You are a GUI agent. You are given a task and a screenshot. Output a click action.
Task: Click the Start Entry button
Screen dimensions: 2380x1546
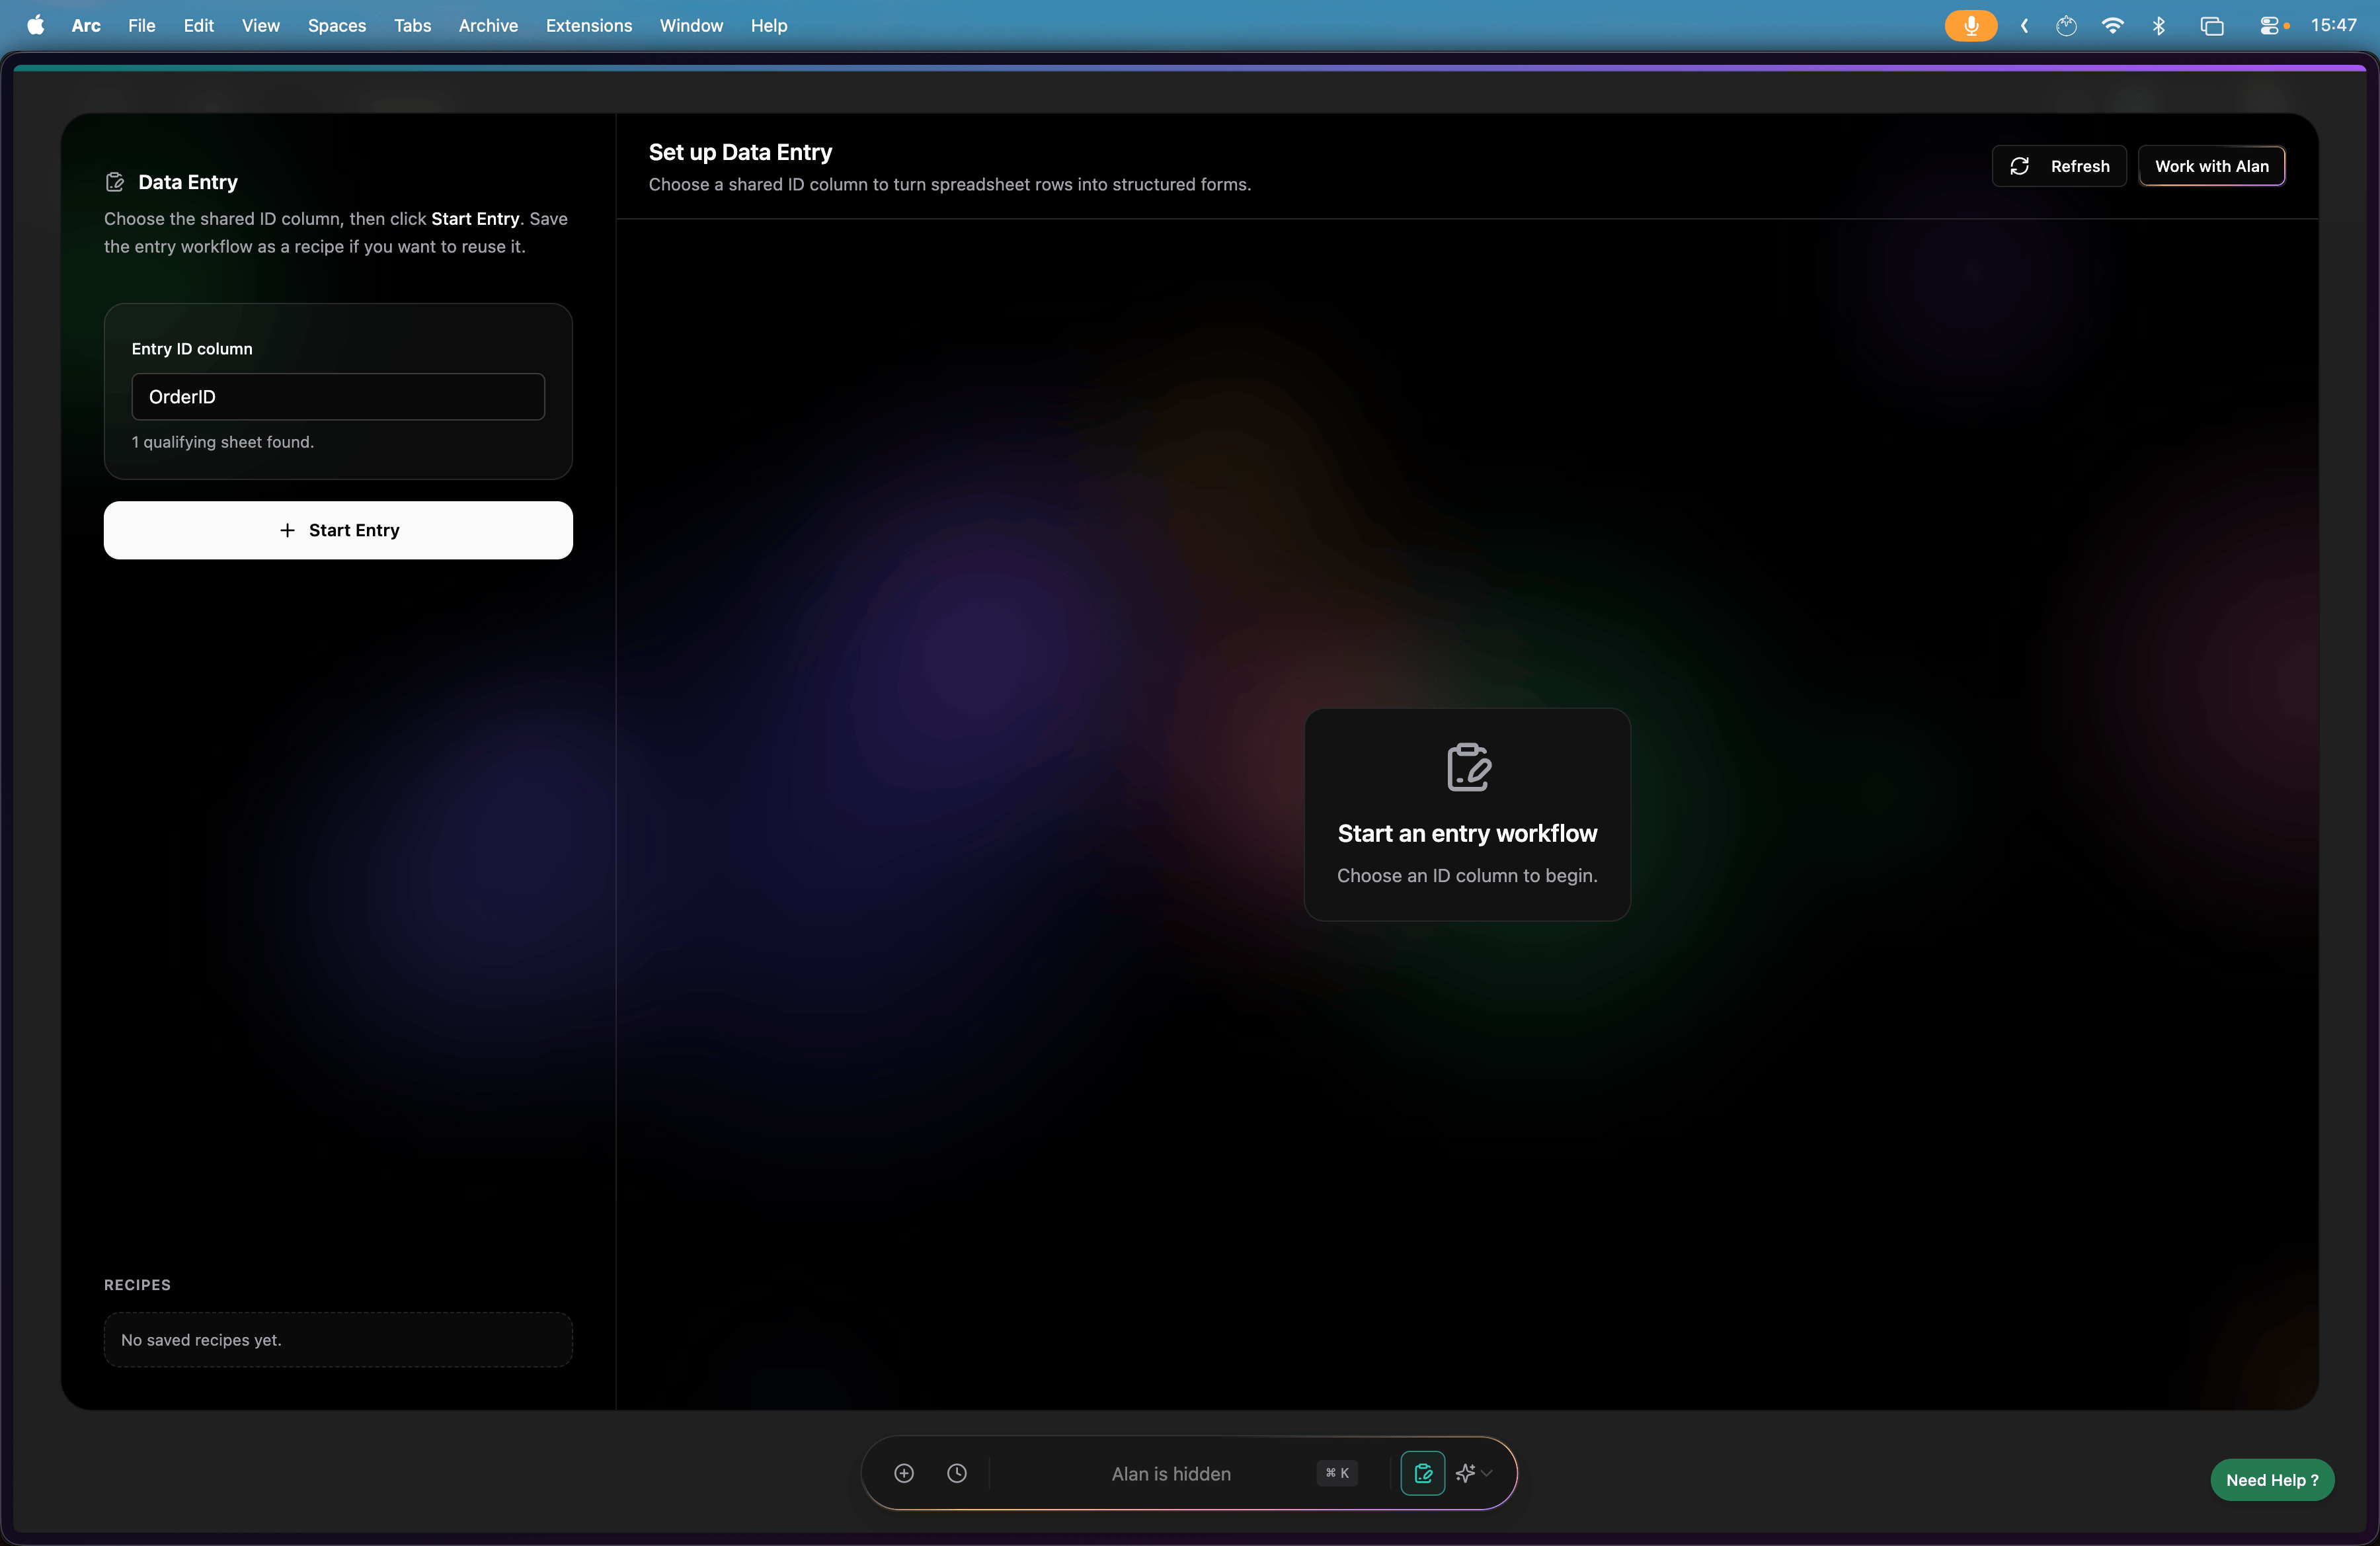point(338,530)
